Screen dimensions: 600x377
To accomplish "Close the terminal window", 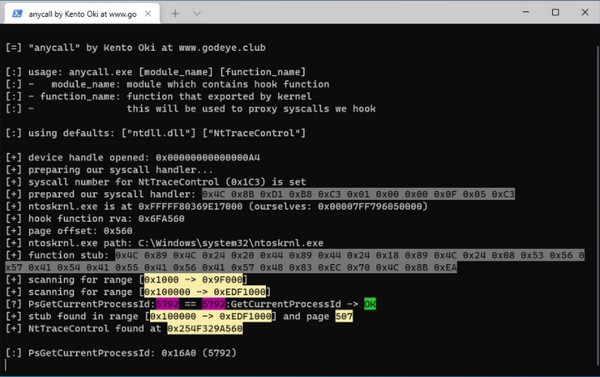I will coord(585,12).
